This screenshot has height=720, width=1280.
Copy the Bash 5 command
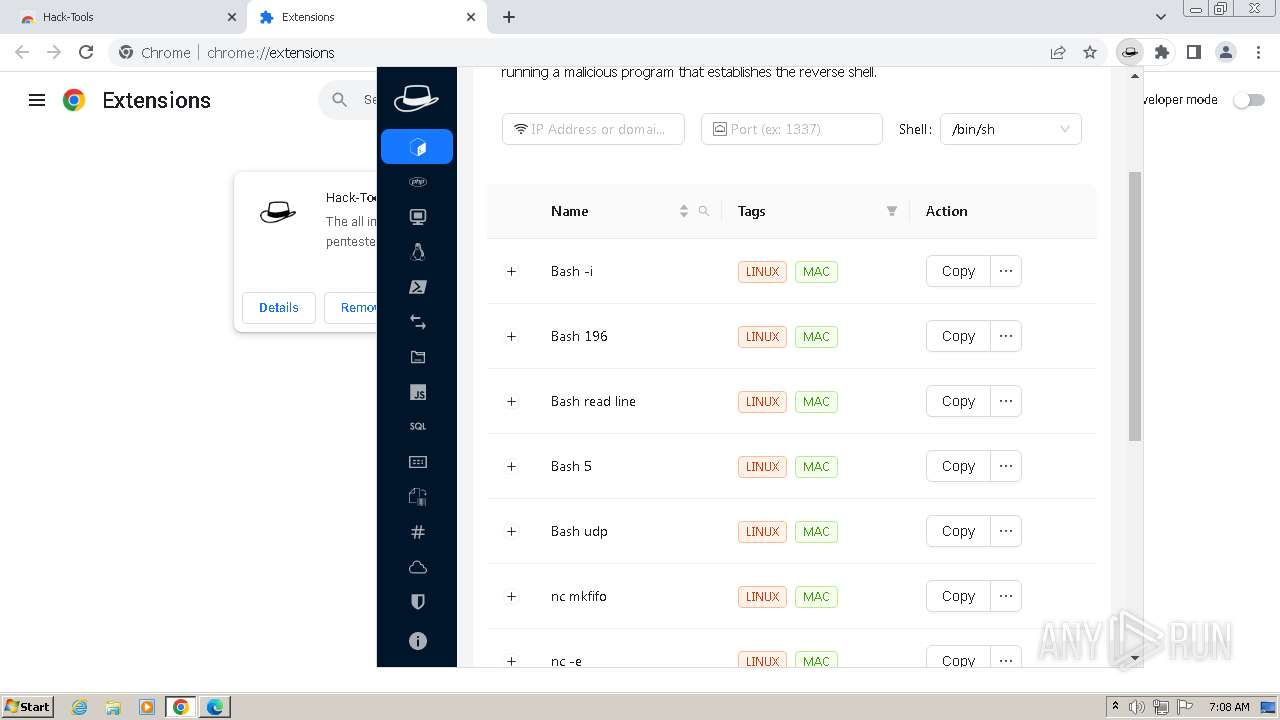click(x=958, y=466)
